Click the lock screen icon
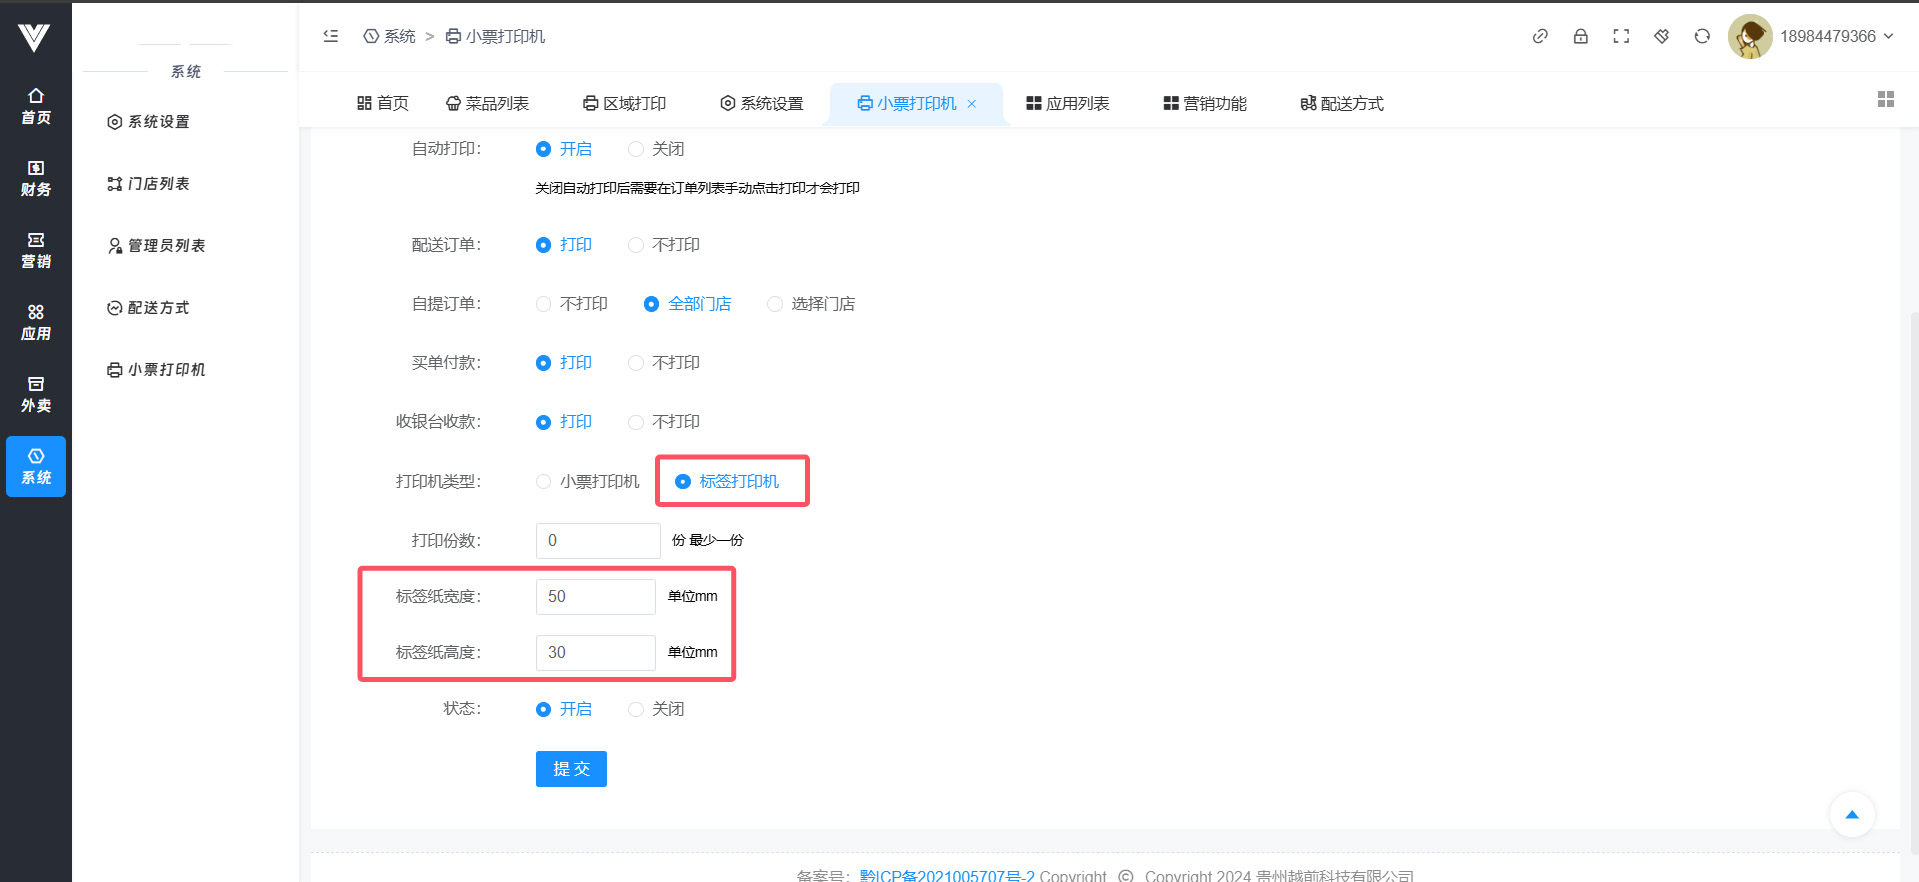This screenshot has width=1919, height=882. (x=1580, y=36)
